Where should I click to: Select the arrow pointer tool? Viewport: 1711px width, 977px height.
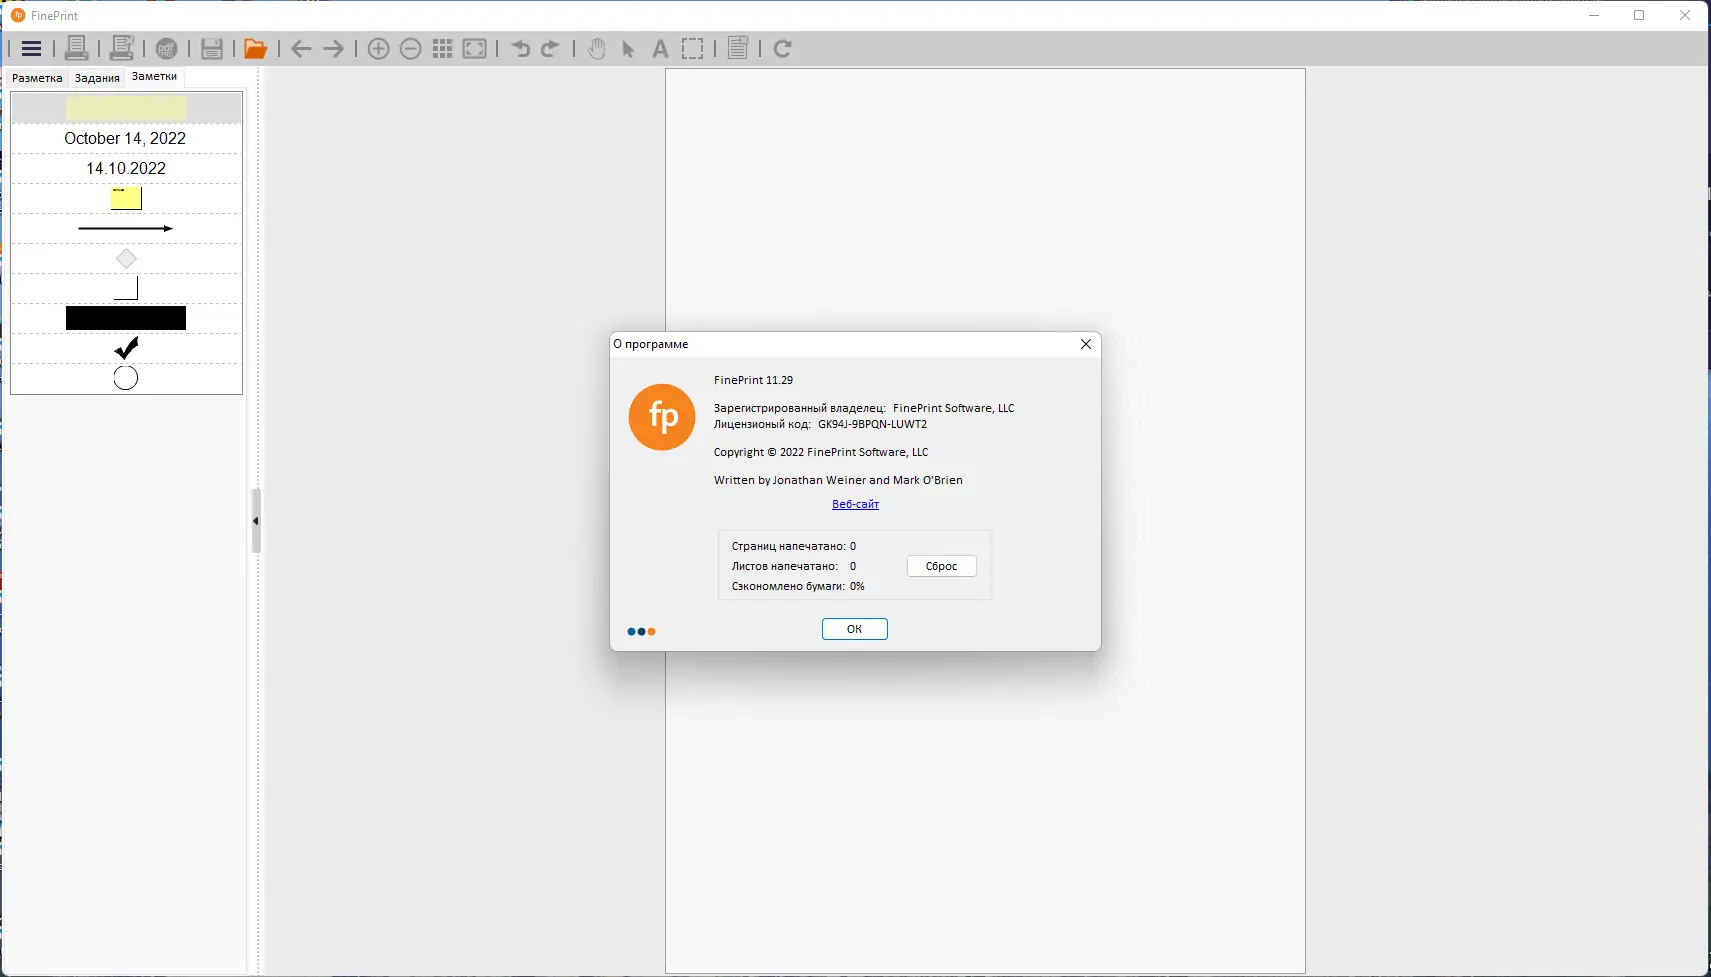[628, 49]
